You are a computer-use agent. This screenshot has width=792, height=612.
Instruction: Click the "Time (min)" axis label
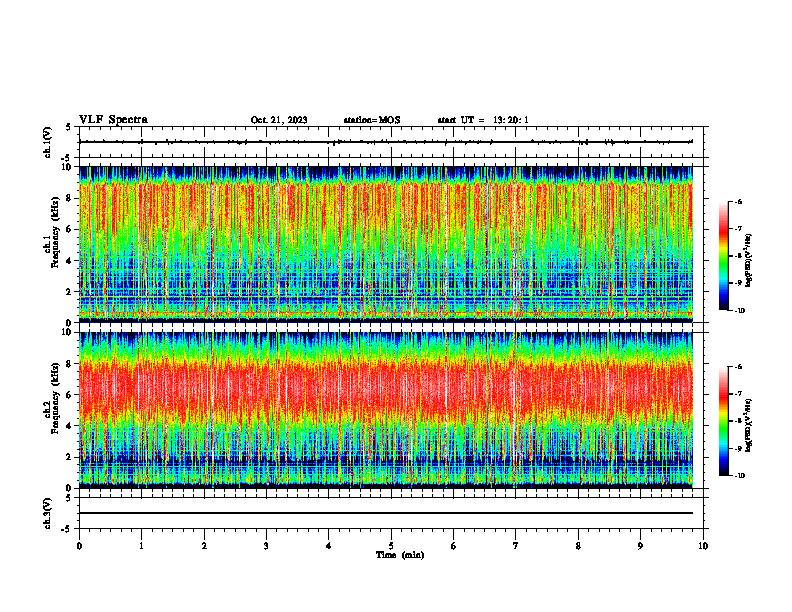(400, 555)
